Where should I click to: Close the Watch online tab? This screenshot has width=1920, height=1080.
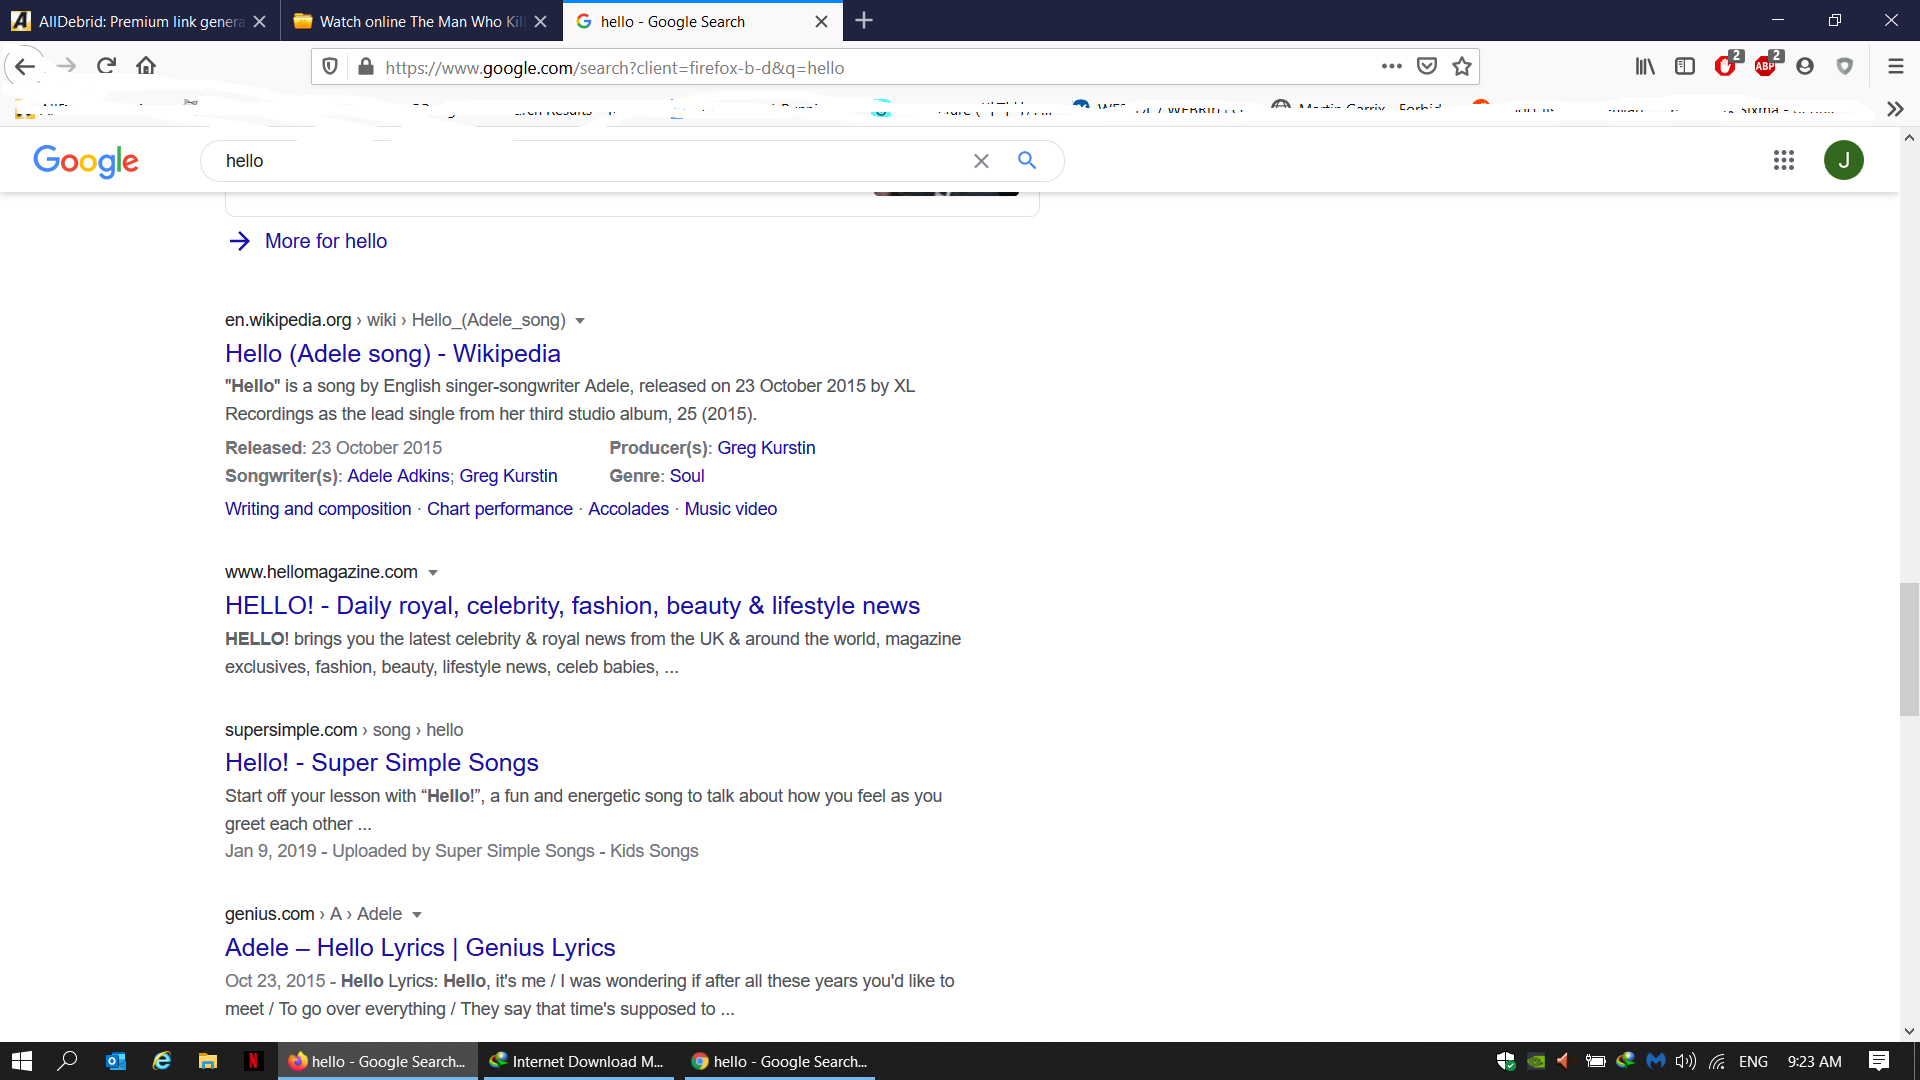pyautogui.click(x=540, y=21)
